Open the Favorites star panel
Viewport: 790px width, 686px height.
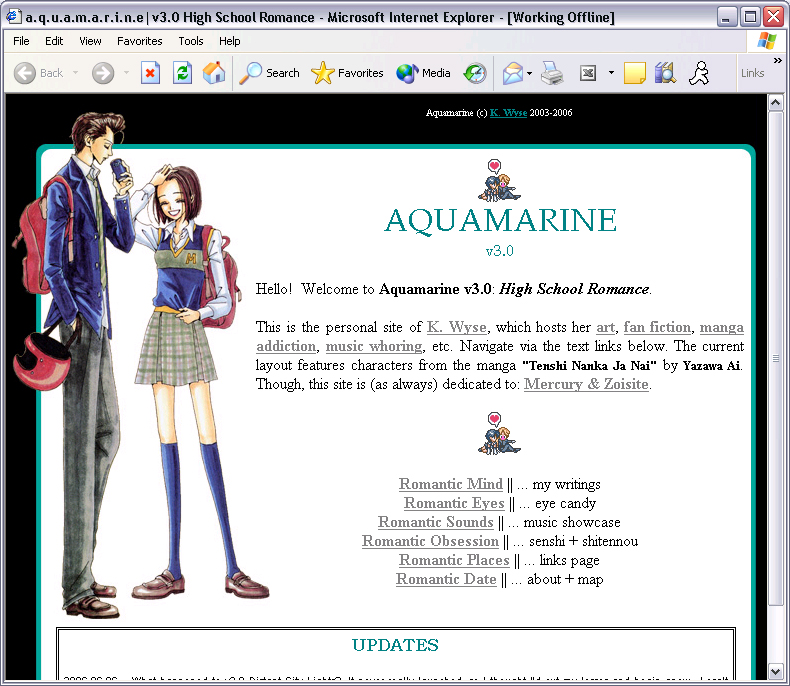[347, 74]
